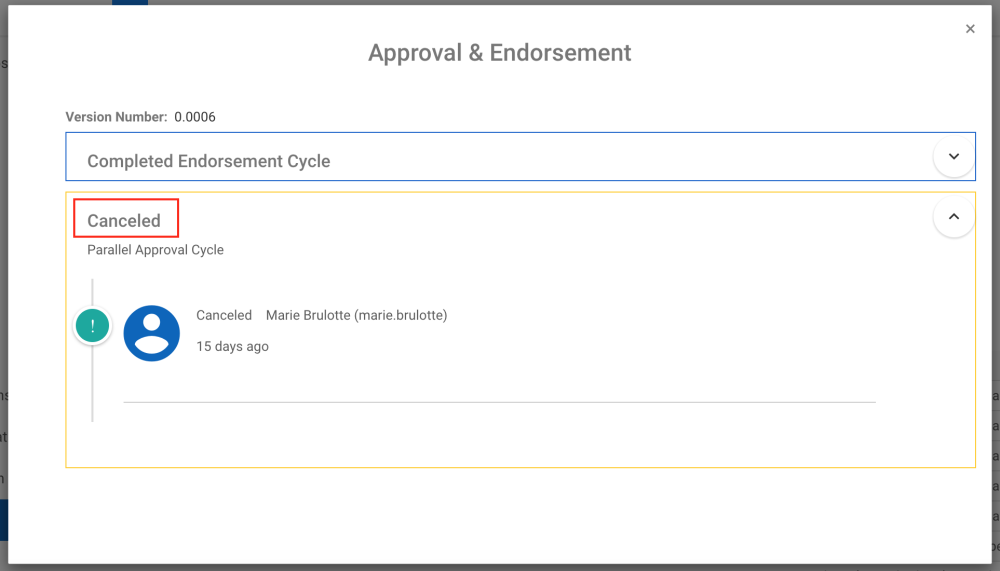Expand the Completed Endorsement Cycle section

point(953,157)
